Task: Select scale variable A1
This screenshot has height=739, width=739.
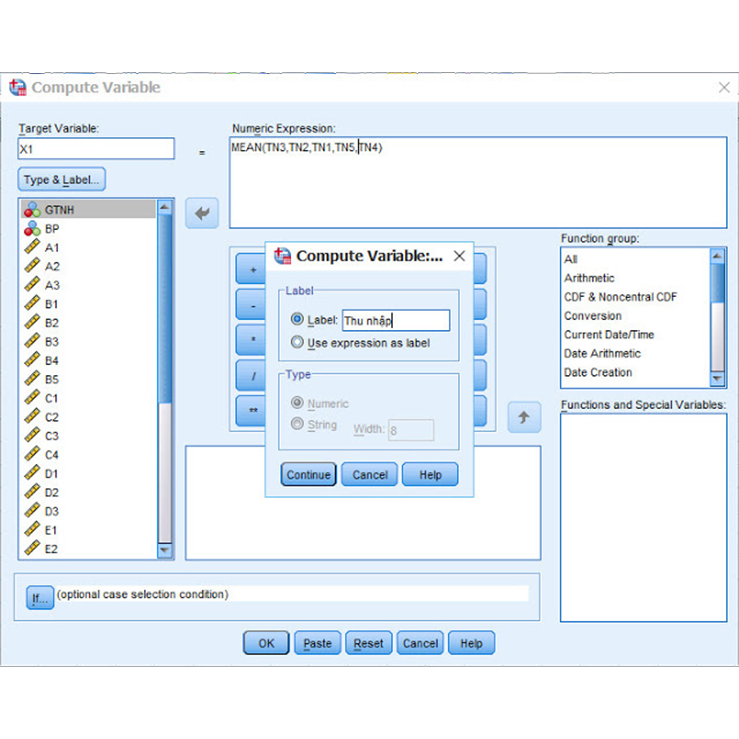Action: click(x=88, y=247)
